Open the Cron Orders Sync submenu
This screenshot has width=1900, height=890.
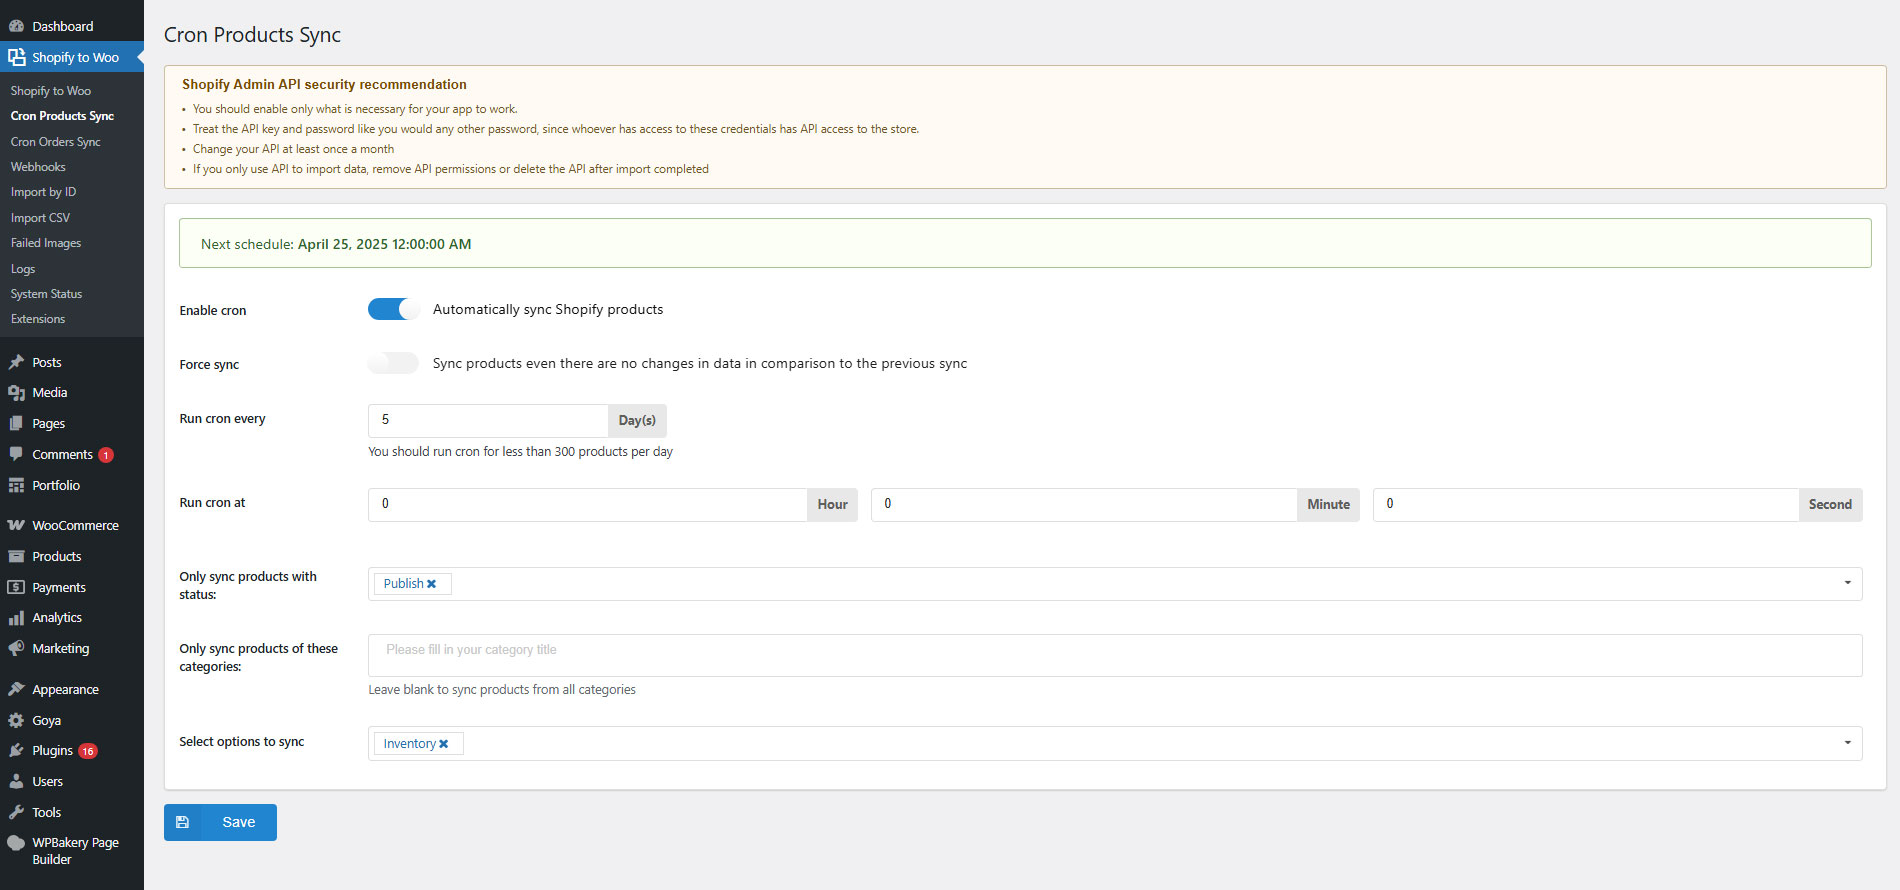(x=56, y=142)
